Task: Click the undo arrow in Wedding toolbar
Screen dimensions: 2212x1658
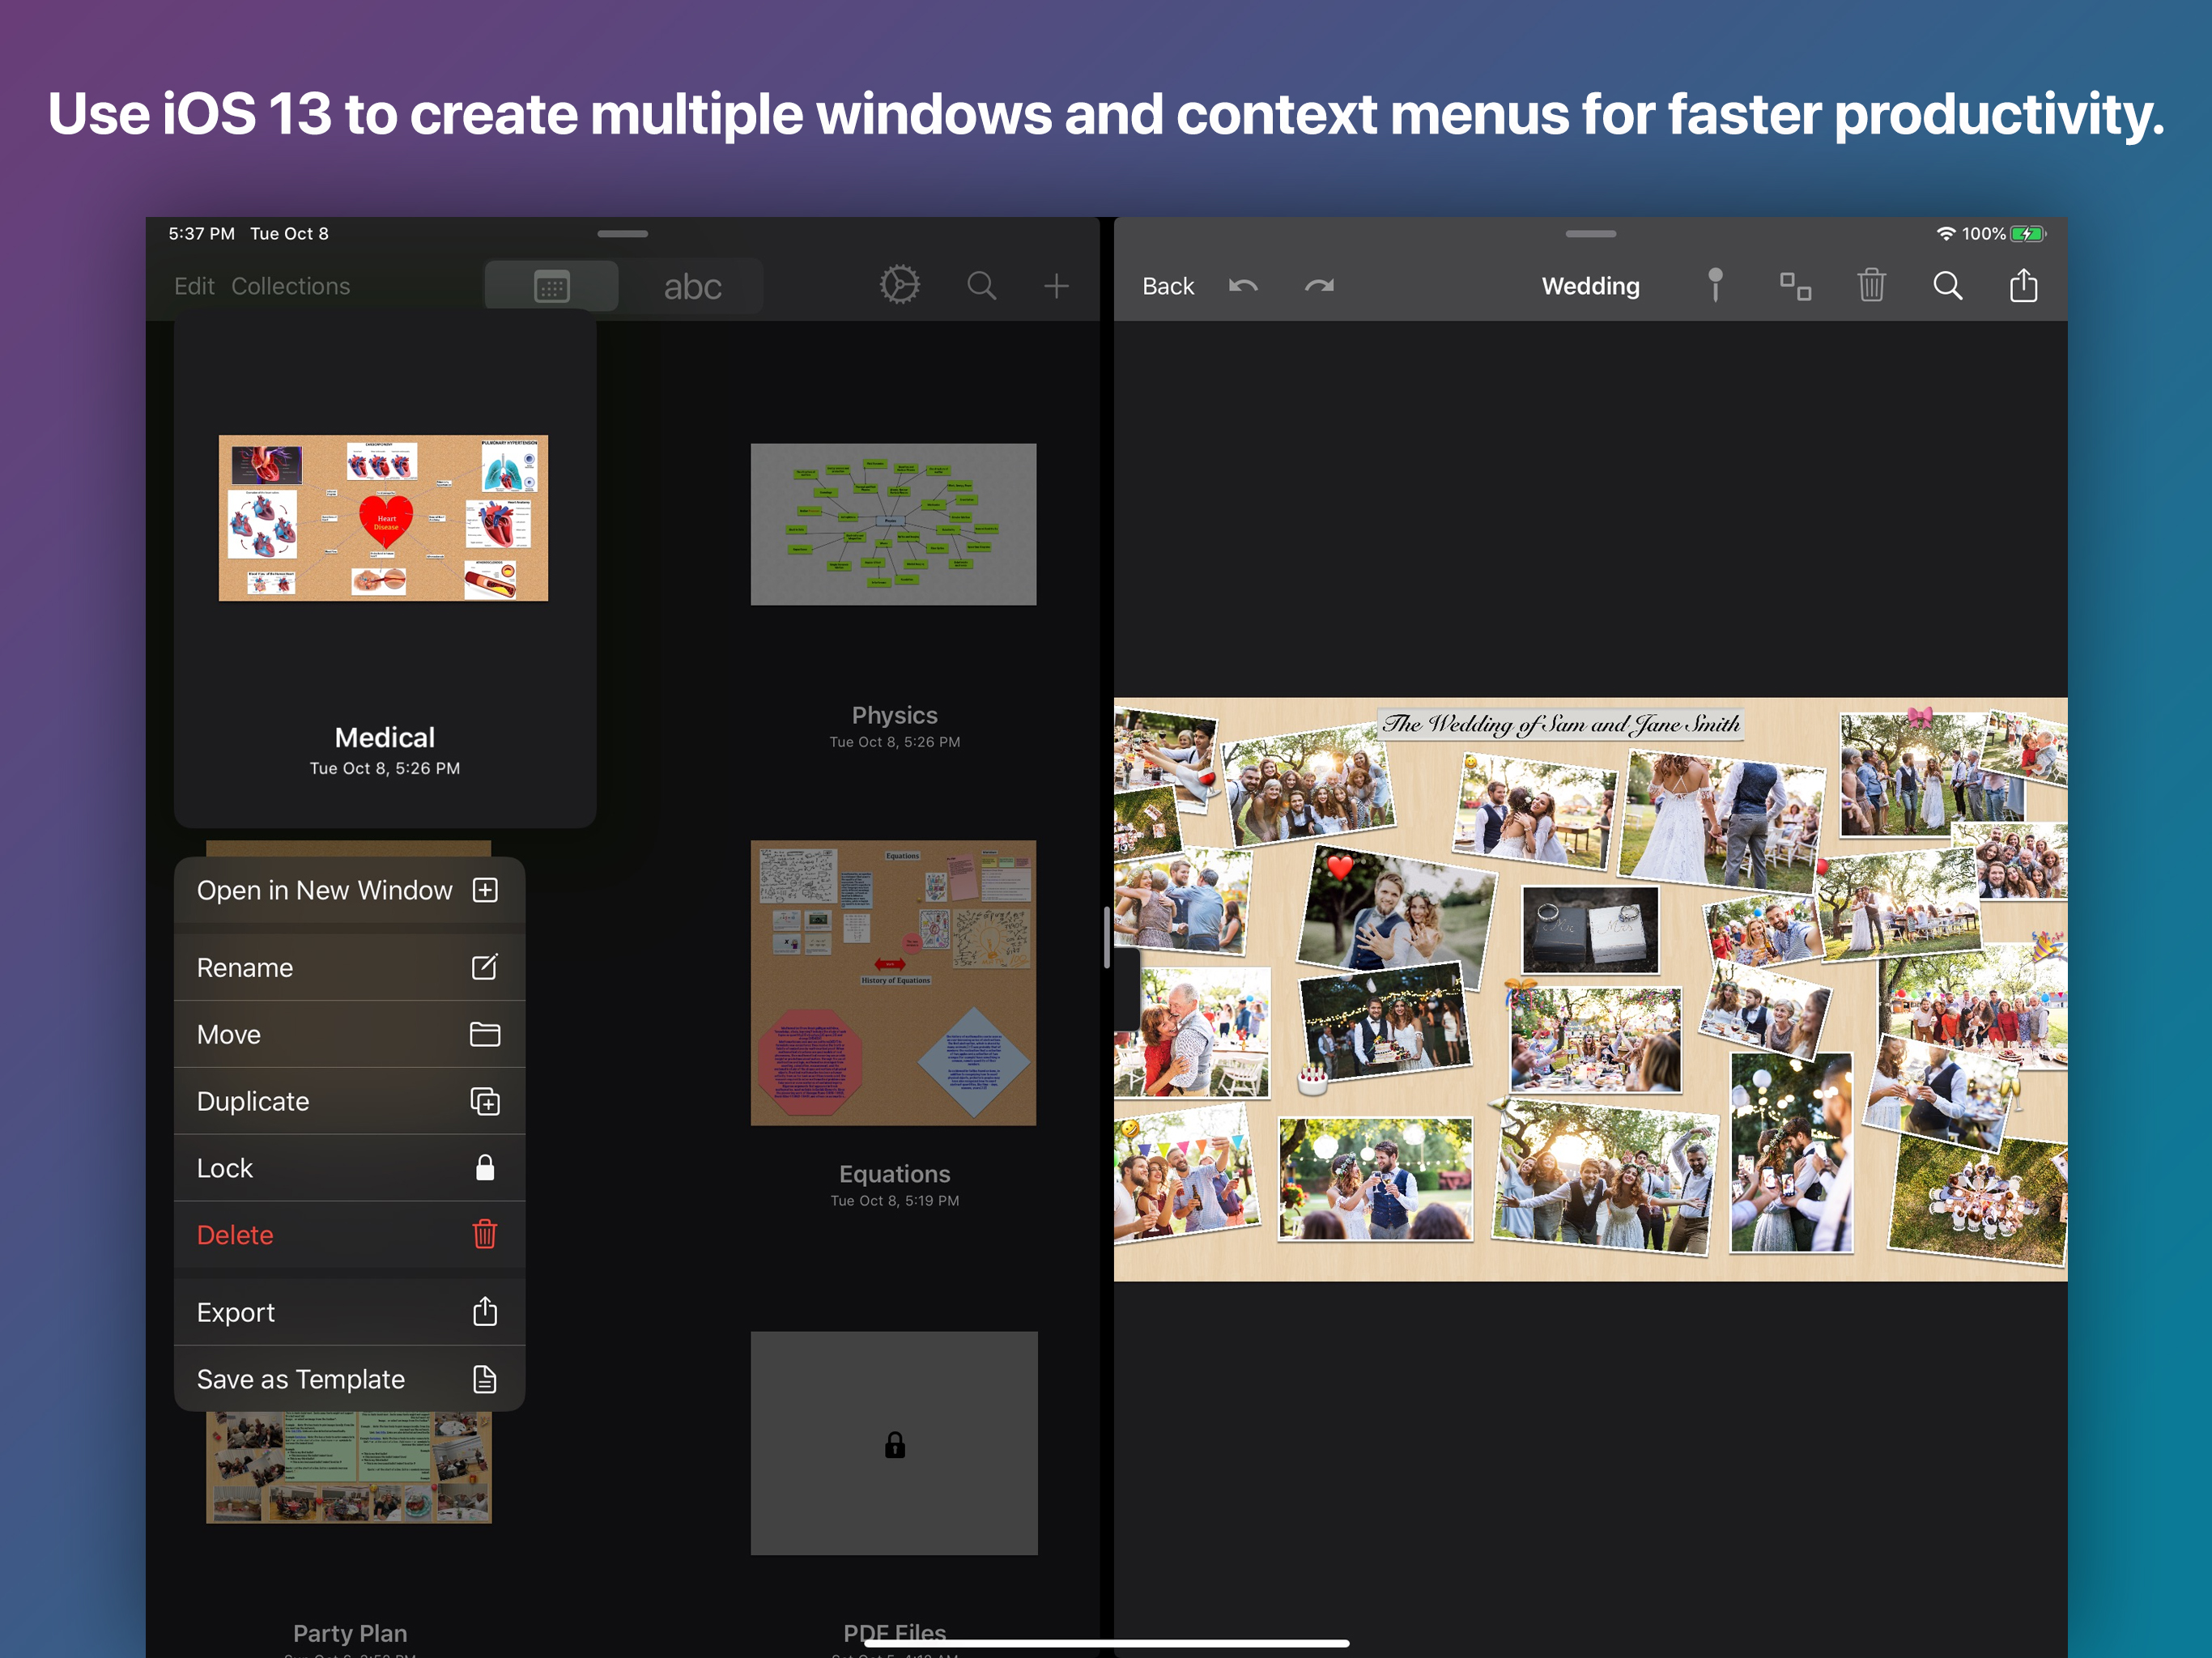Action: (1243, 286)
